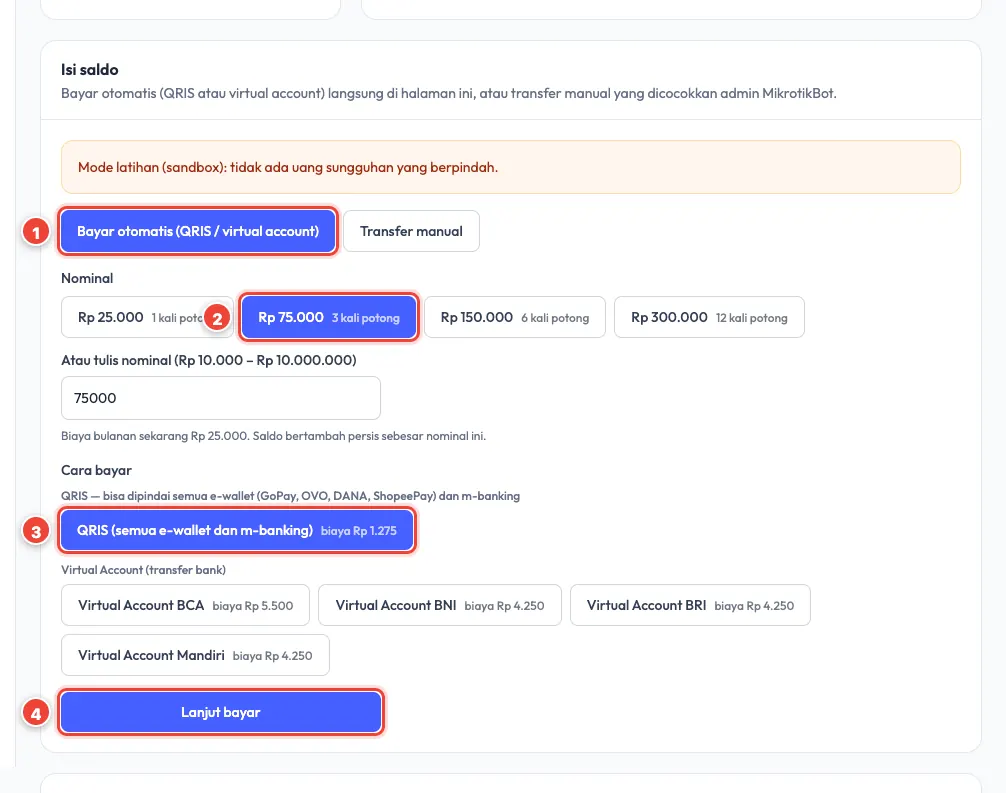Select QRIS payment method
Screen dimensions: 1006x793
[237, 531]
